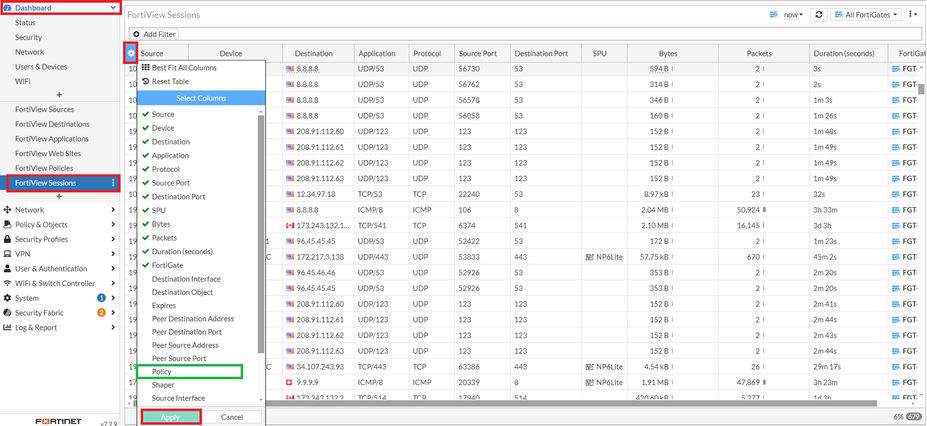Click the System gear icon in sidebar
The image size is (927, 426).
point(8,298)
